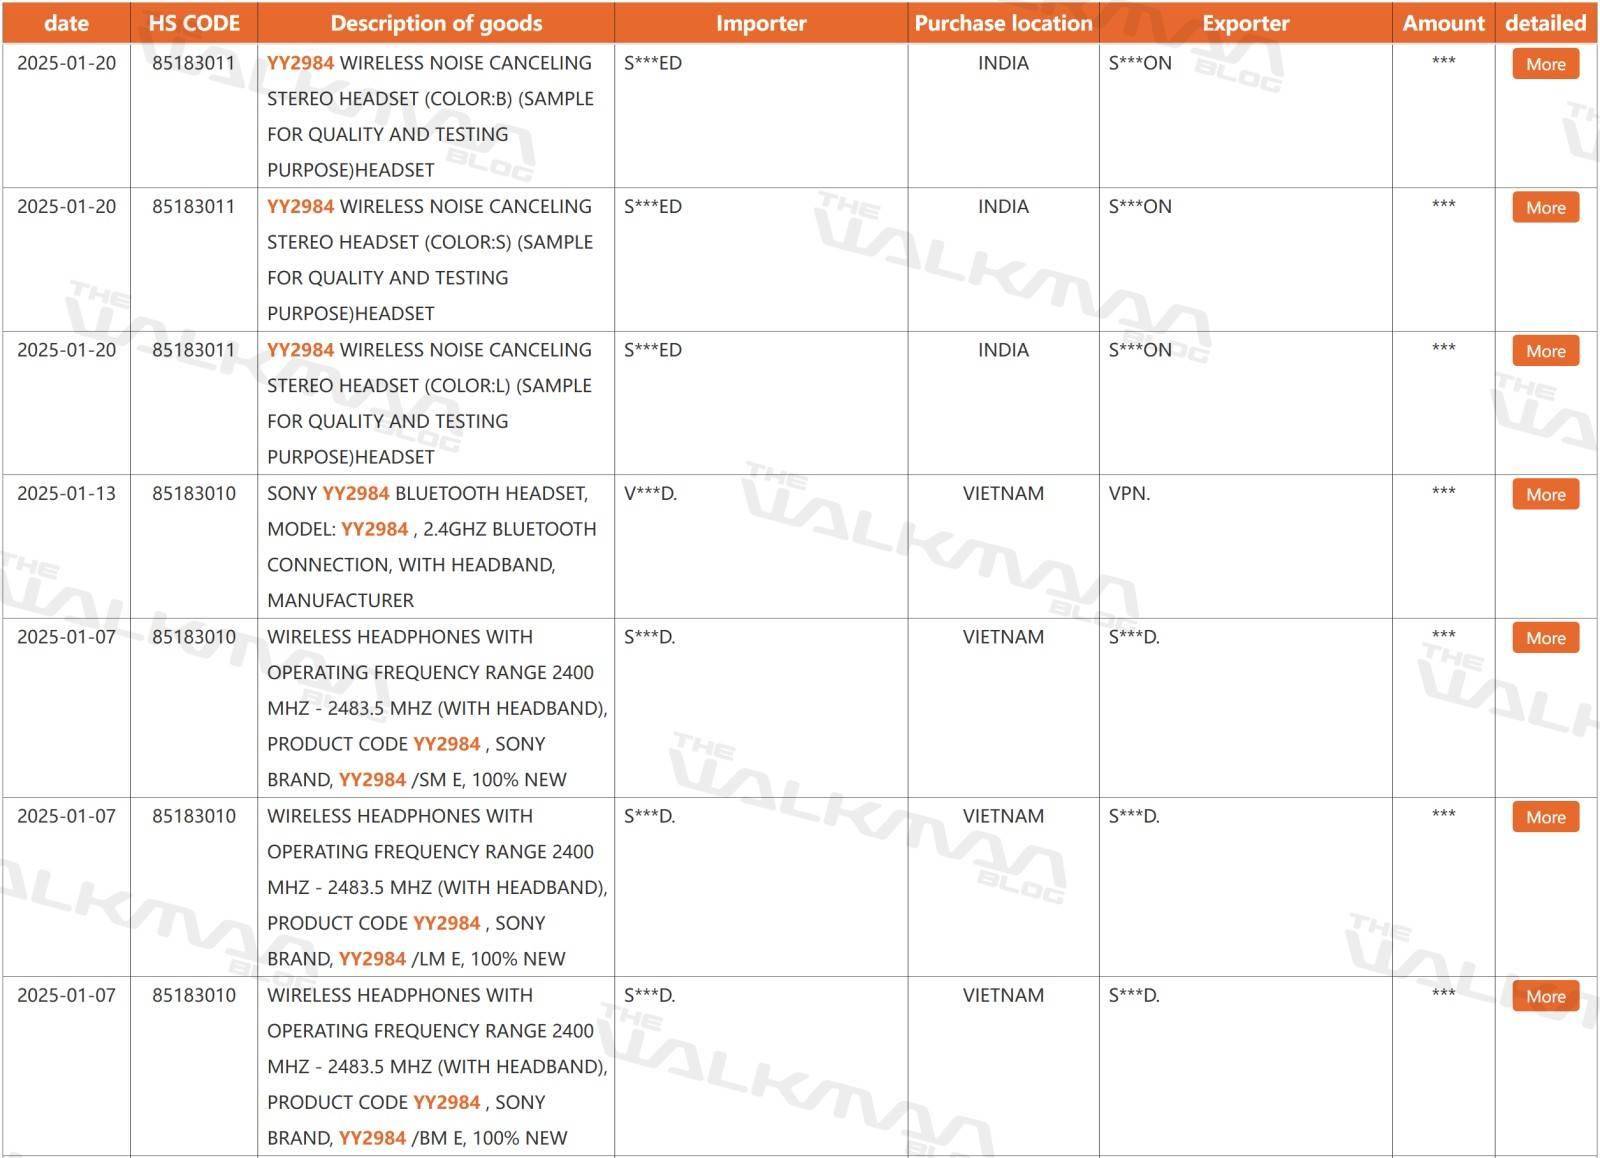Open More details for the /SM E row
This screenshot has height=1158, width=1600.
[1545, 638]
